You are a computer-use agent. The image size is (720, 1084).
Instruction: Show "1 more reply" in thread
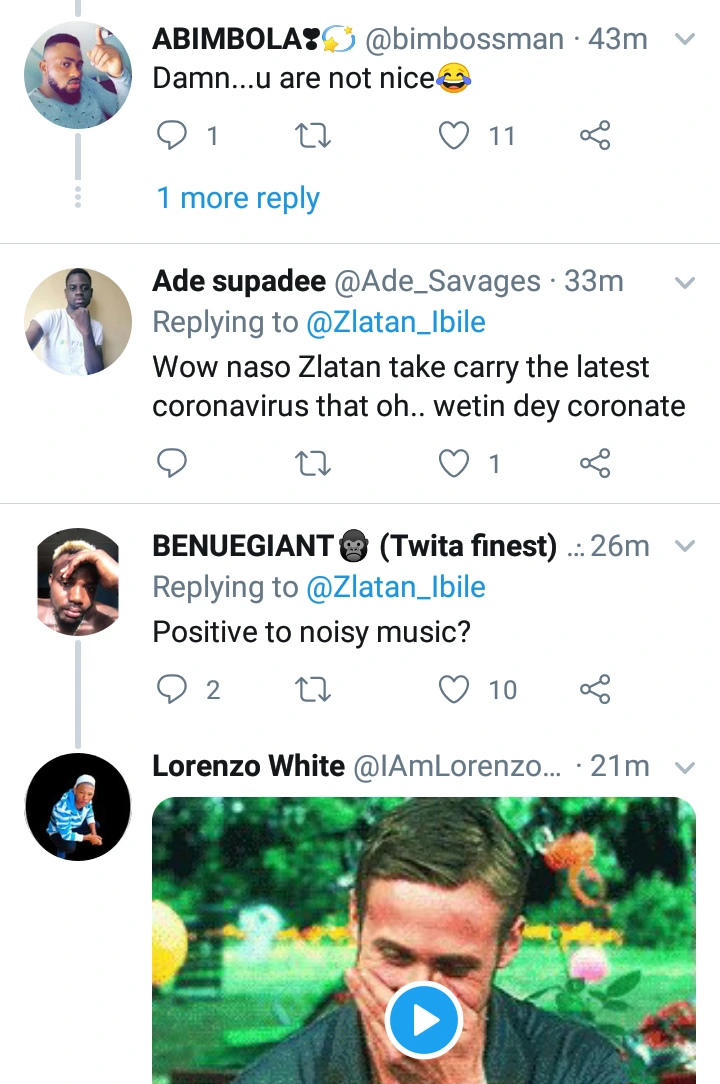coord(238,198)
